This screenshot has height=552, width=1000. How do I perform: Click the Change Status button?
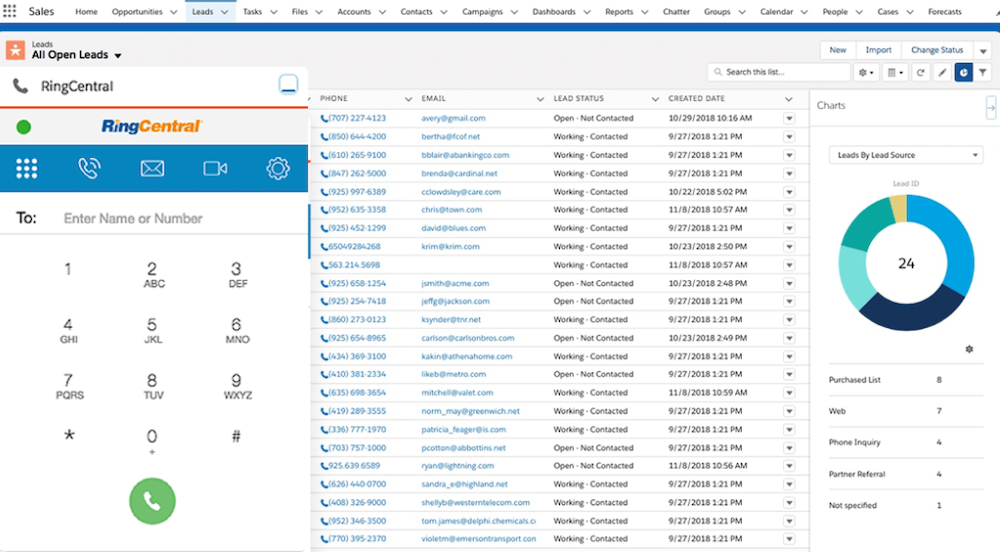coord(937,50)
